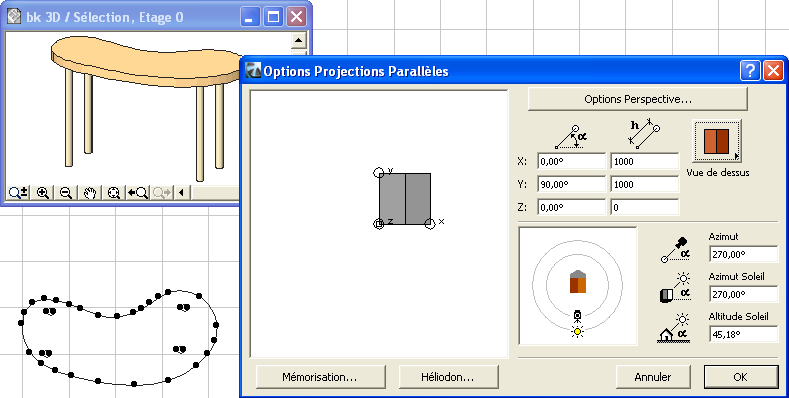789x398 pixels.
Task: Click the Z angle field showing 0,00°
Action: click(x=571, y=207)
